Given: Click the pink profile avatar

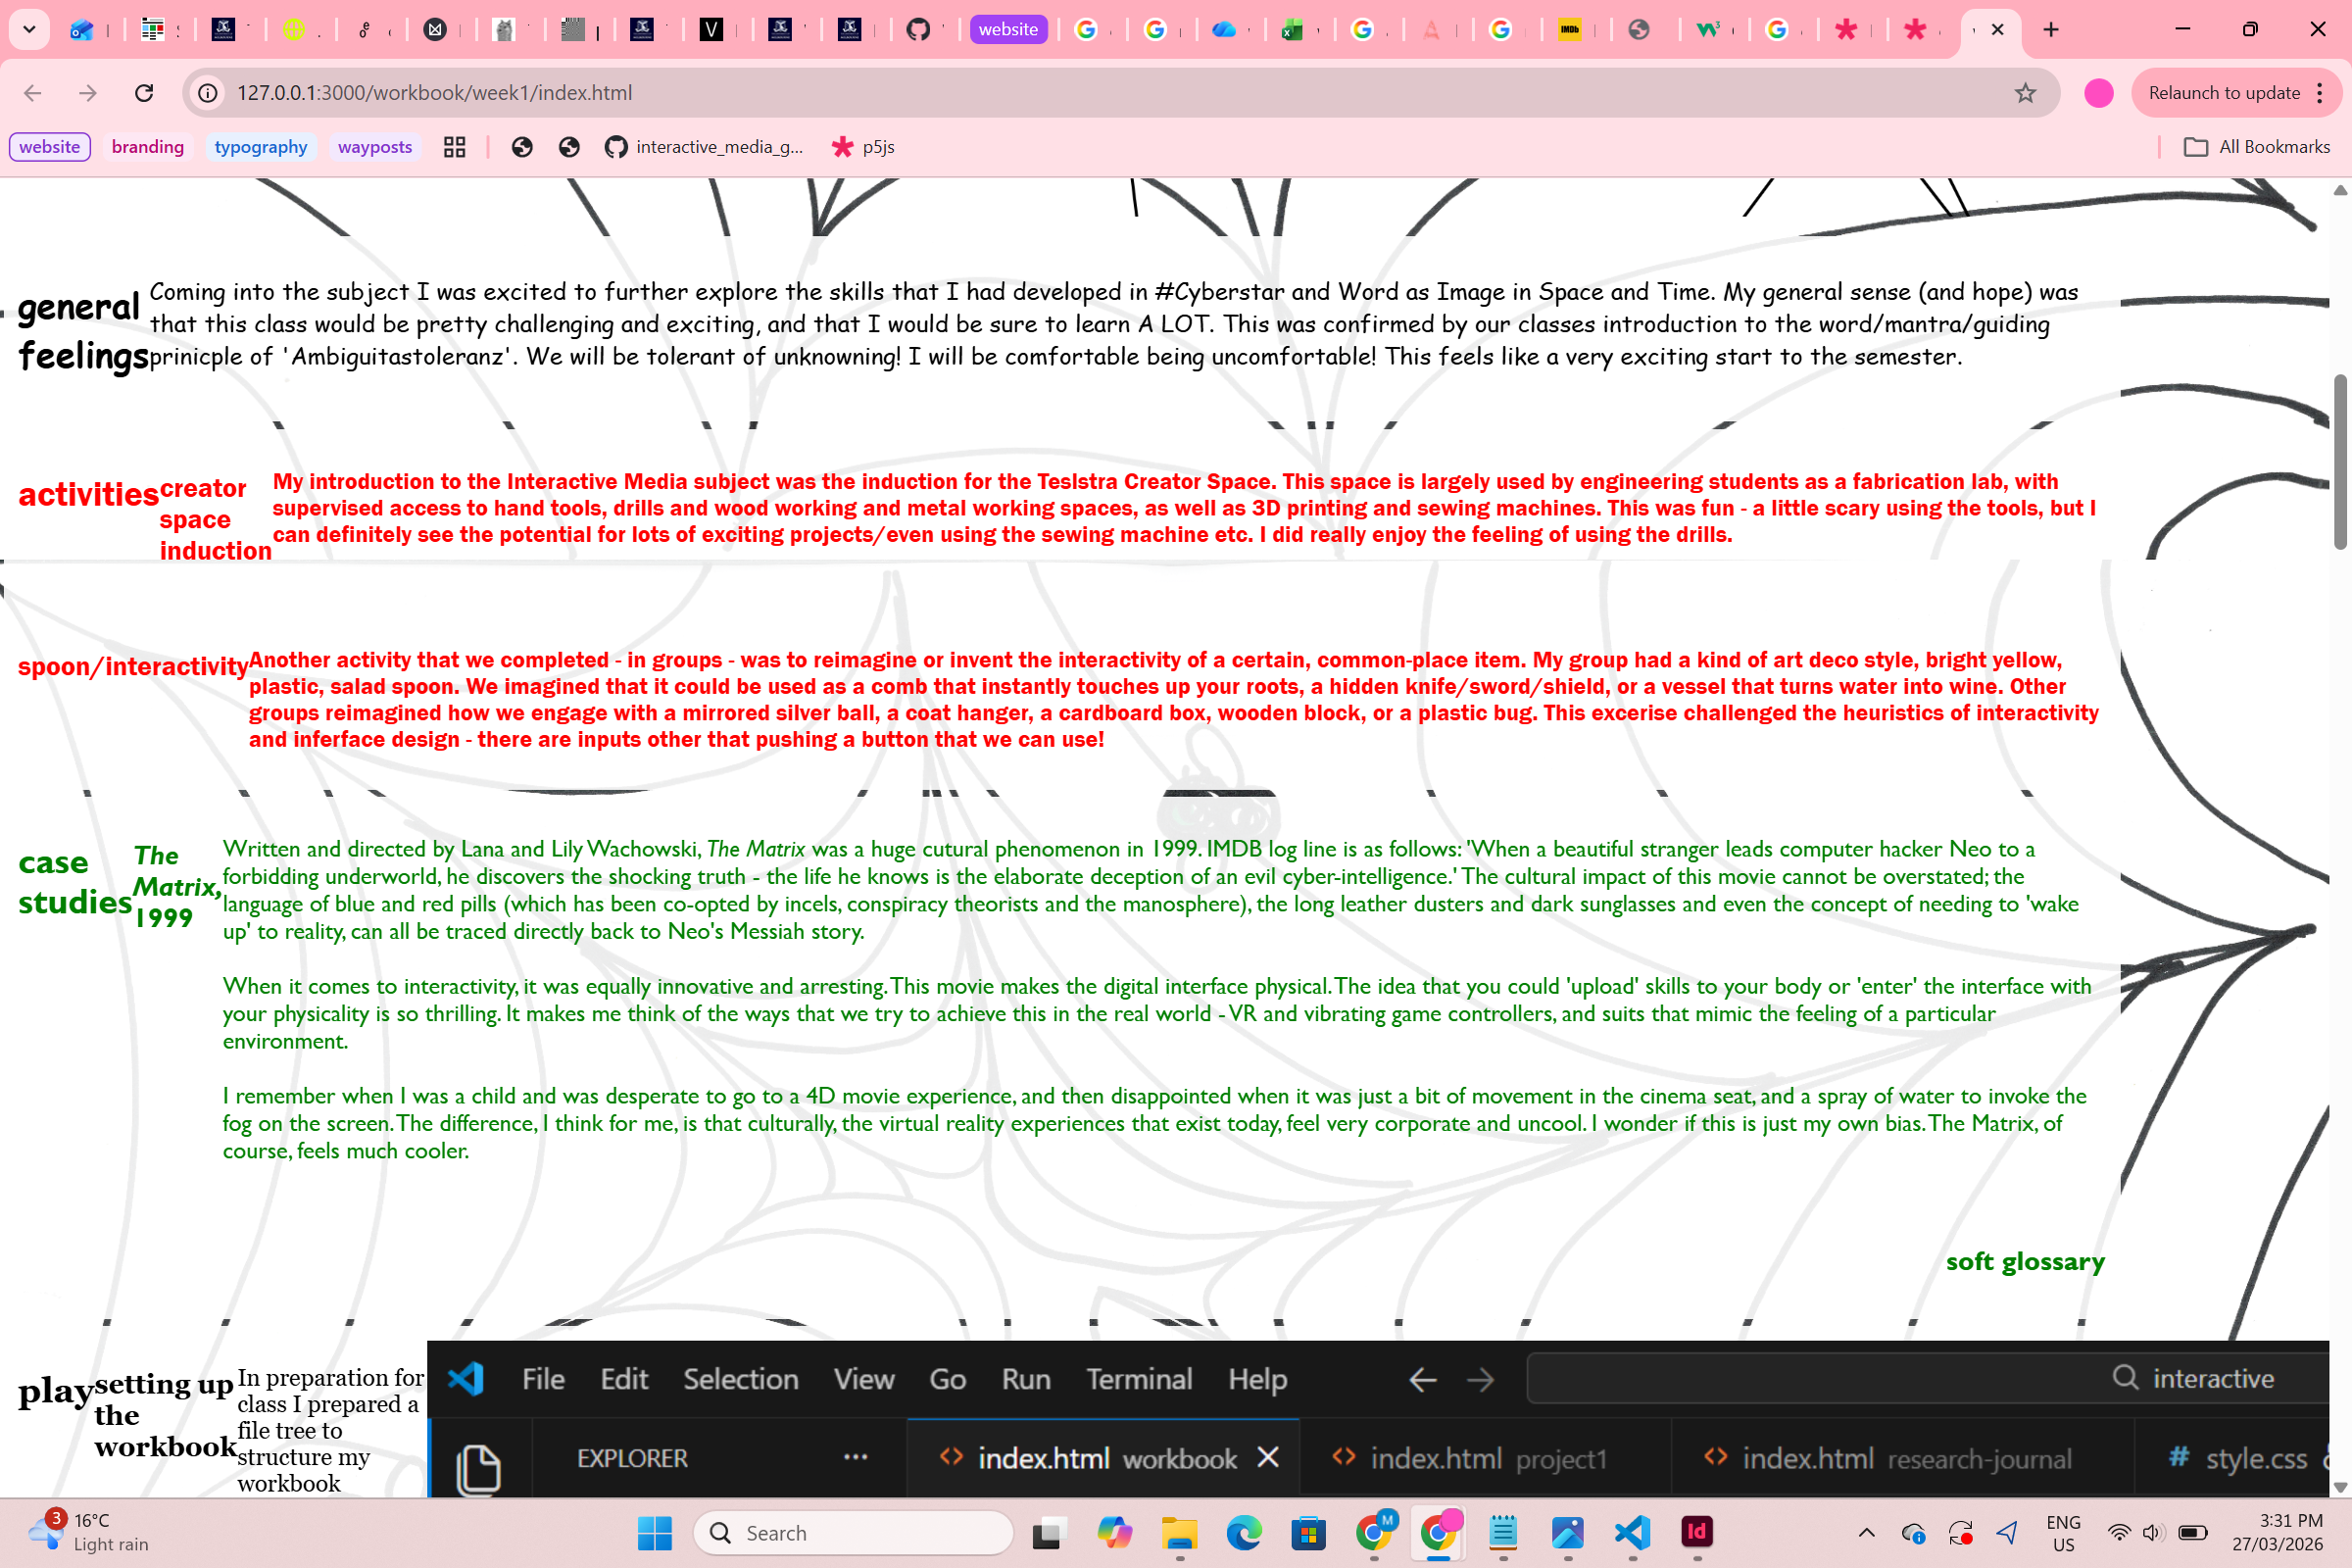Looking at the screenshot, I should coord(2098,93).
